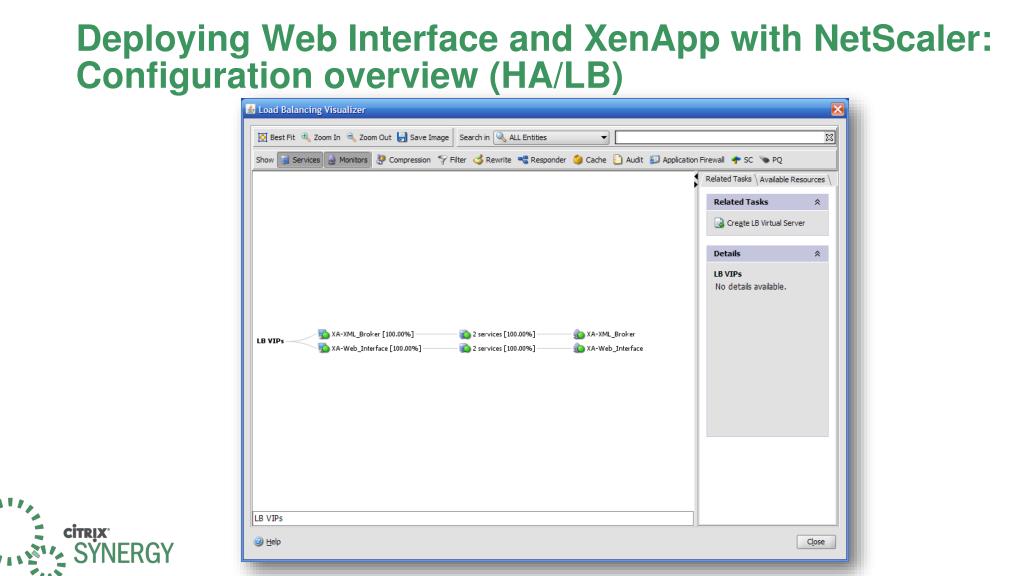Collapse the Related Tasks section
The height and width of the screenshot is (576, 1024).
click(x=817, y=202)
